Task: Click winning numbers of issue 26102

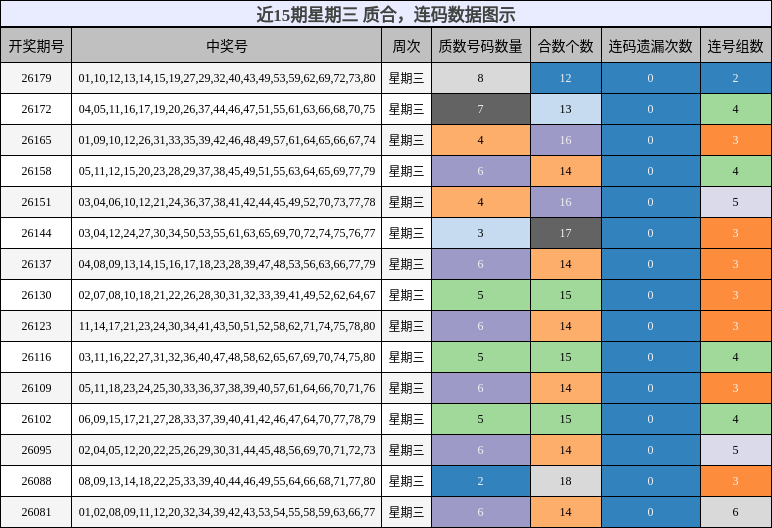Action: [x=226, y=419]
